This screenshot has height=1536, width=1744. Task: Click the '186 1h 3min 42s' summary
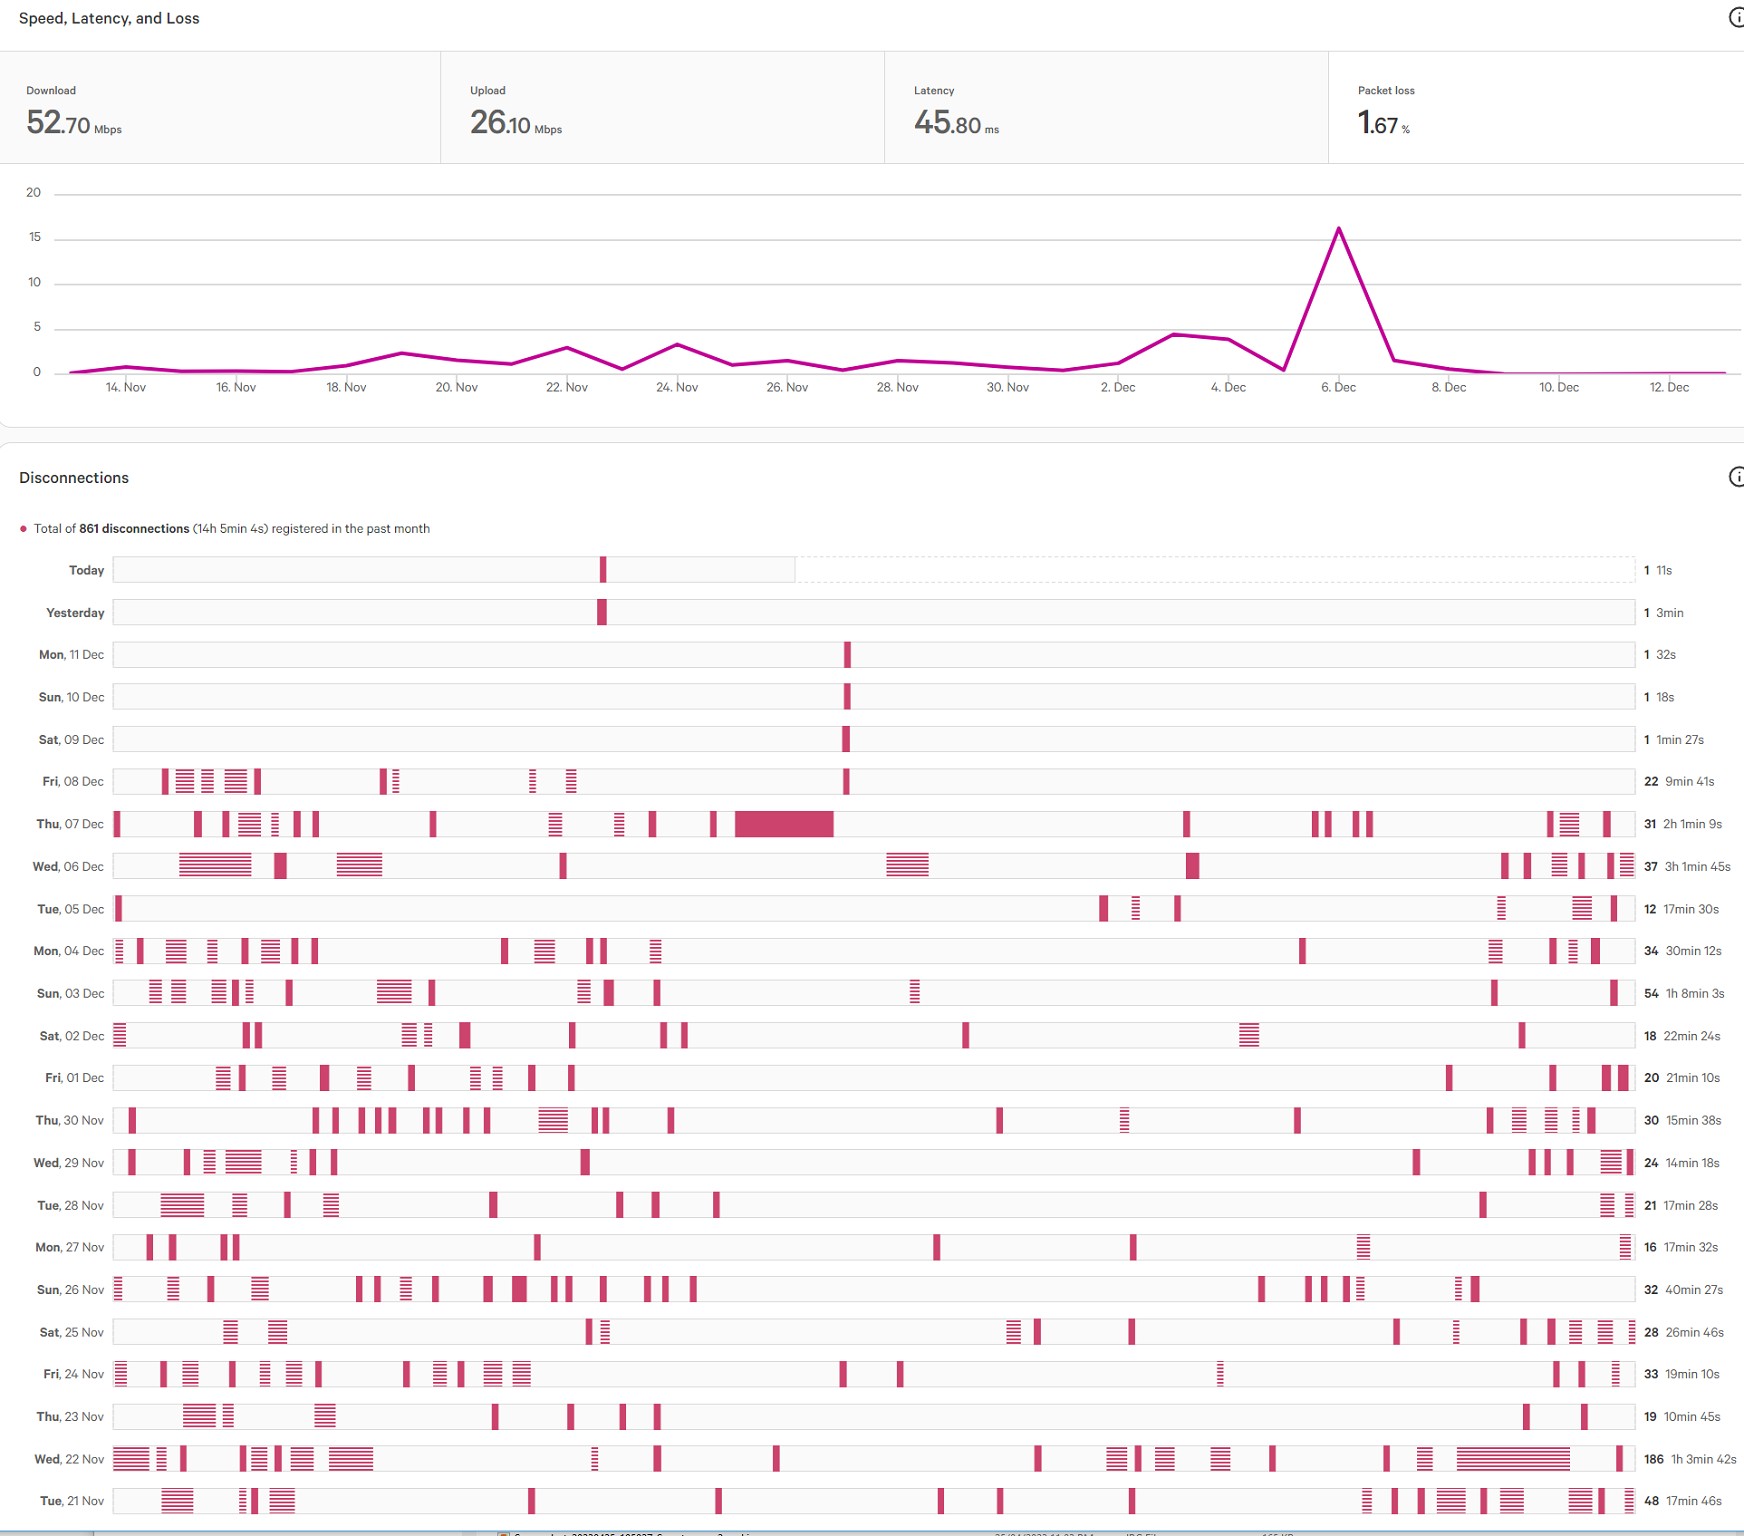point(1690,1459)
